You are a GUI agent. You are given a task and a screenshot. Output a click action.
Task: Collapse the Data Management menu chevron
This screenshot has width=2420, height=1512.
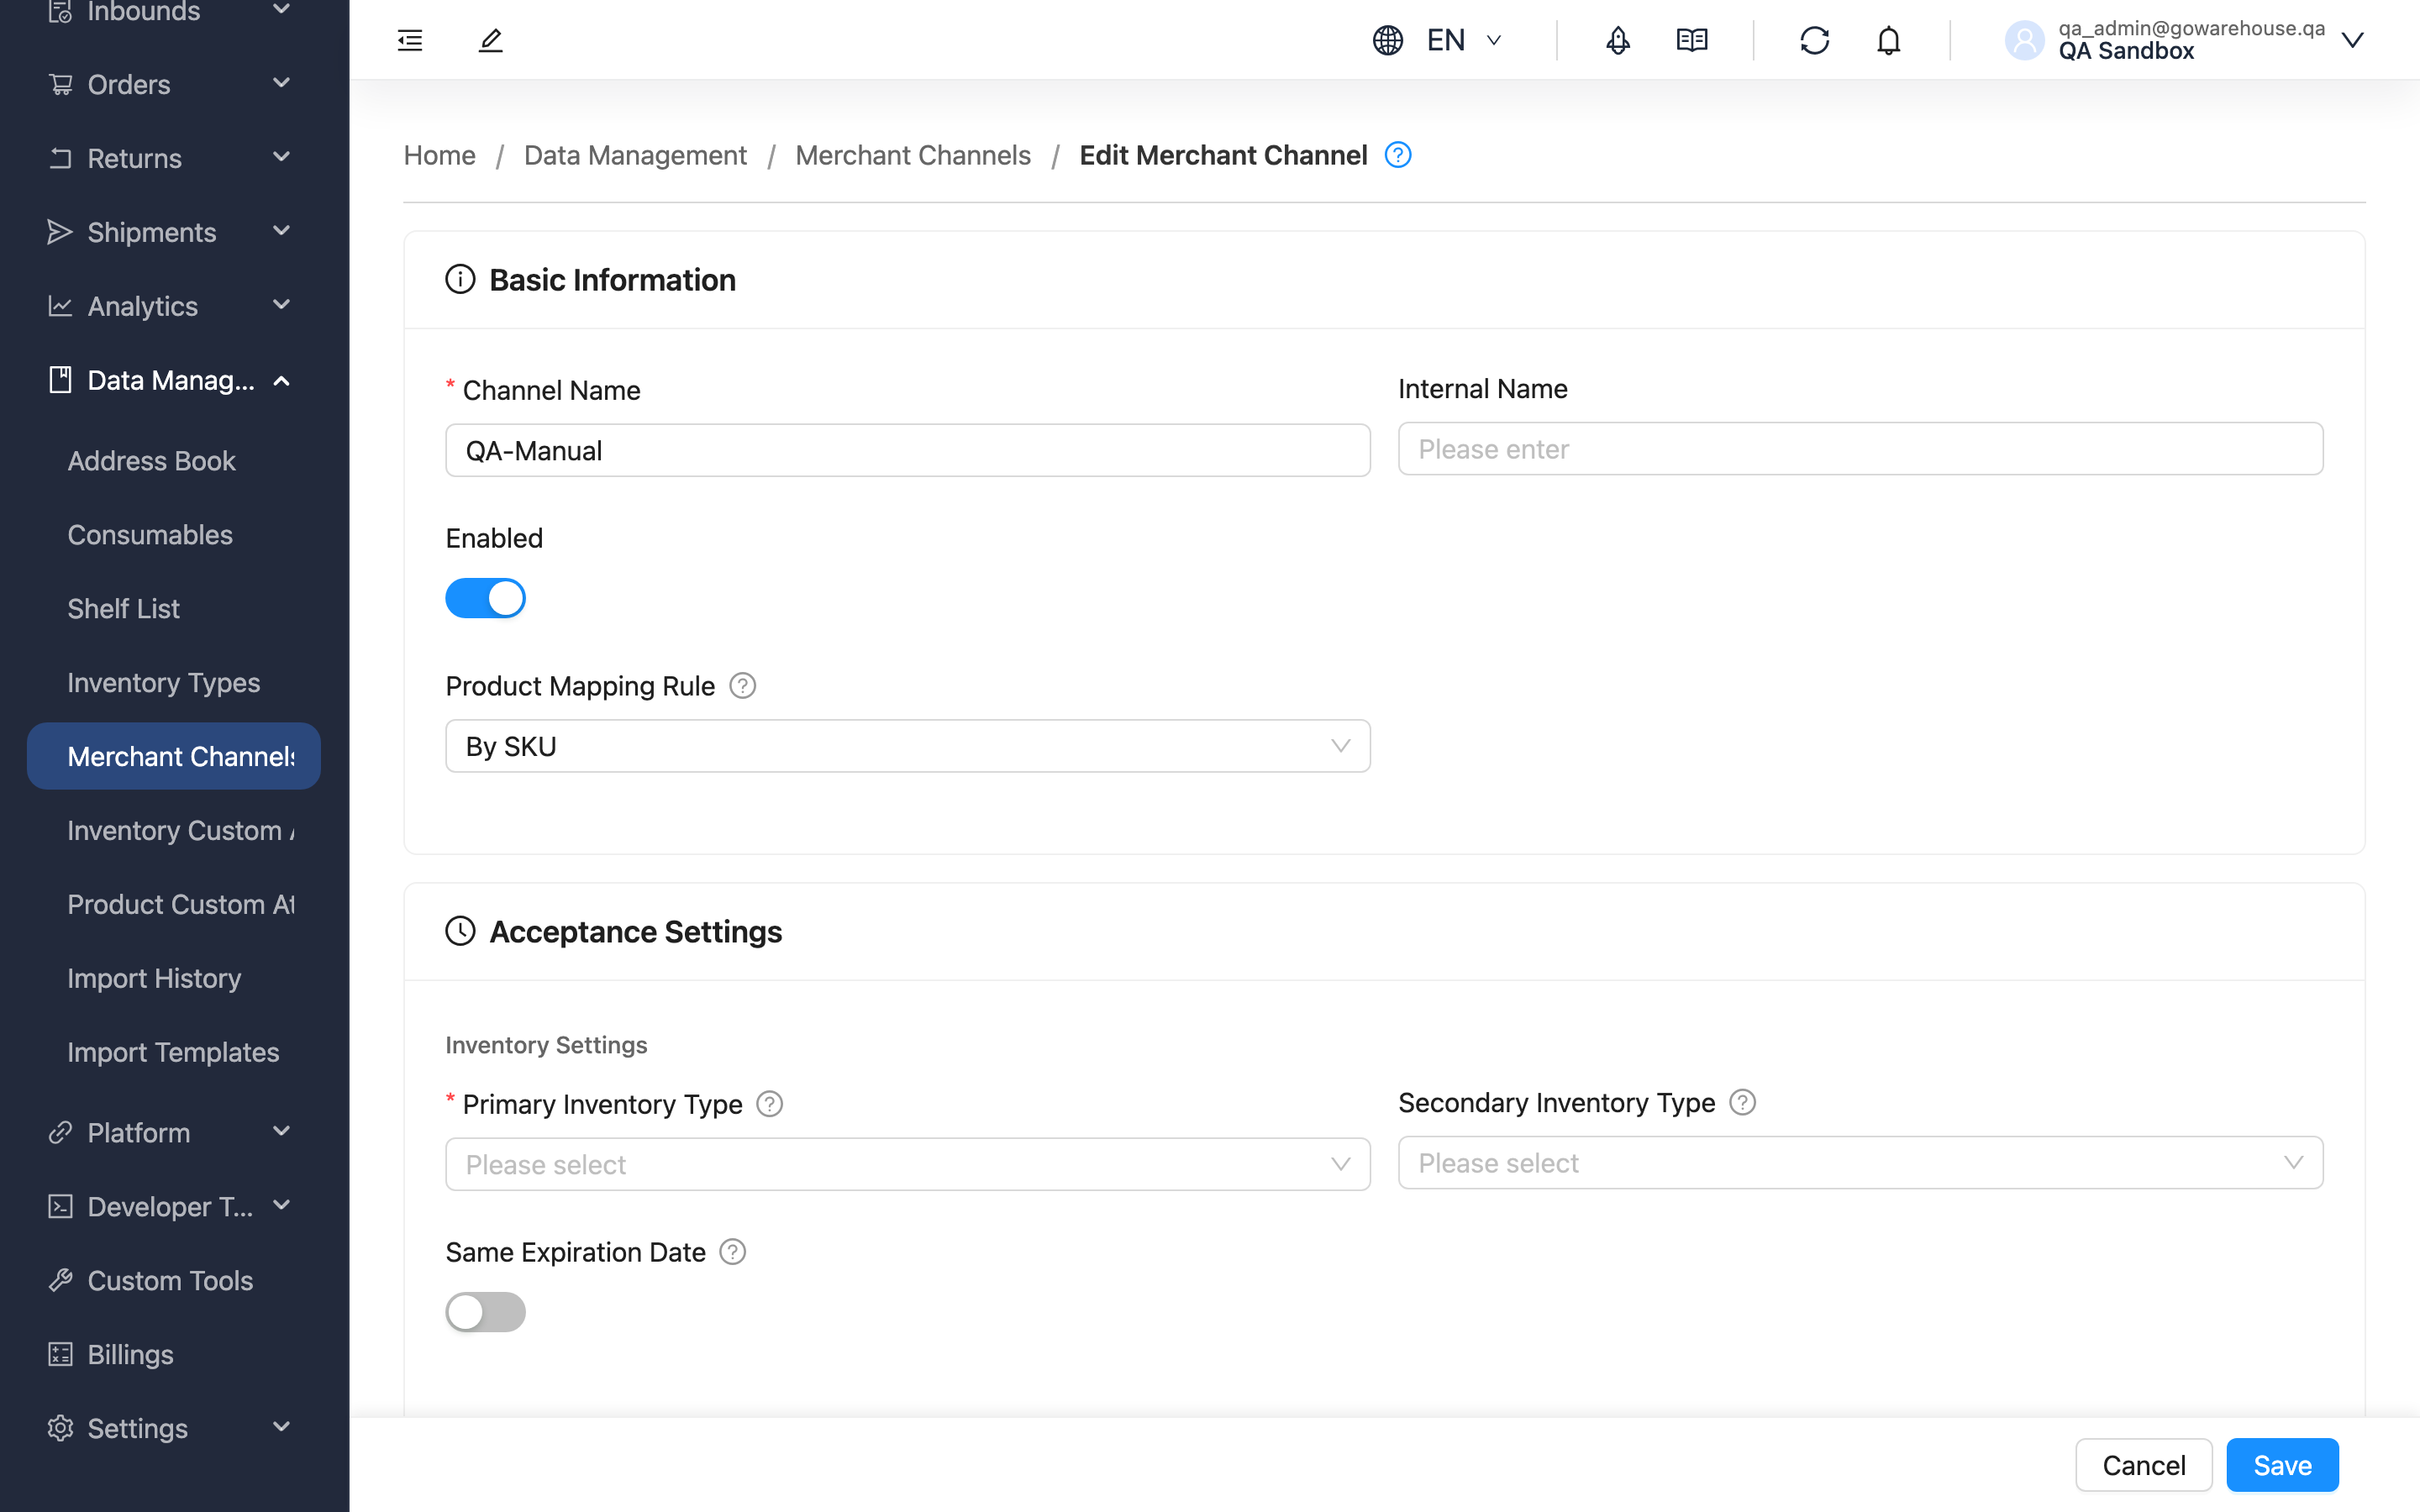[x=281, y=380]
